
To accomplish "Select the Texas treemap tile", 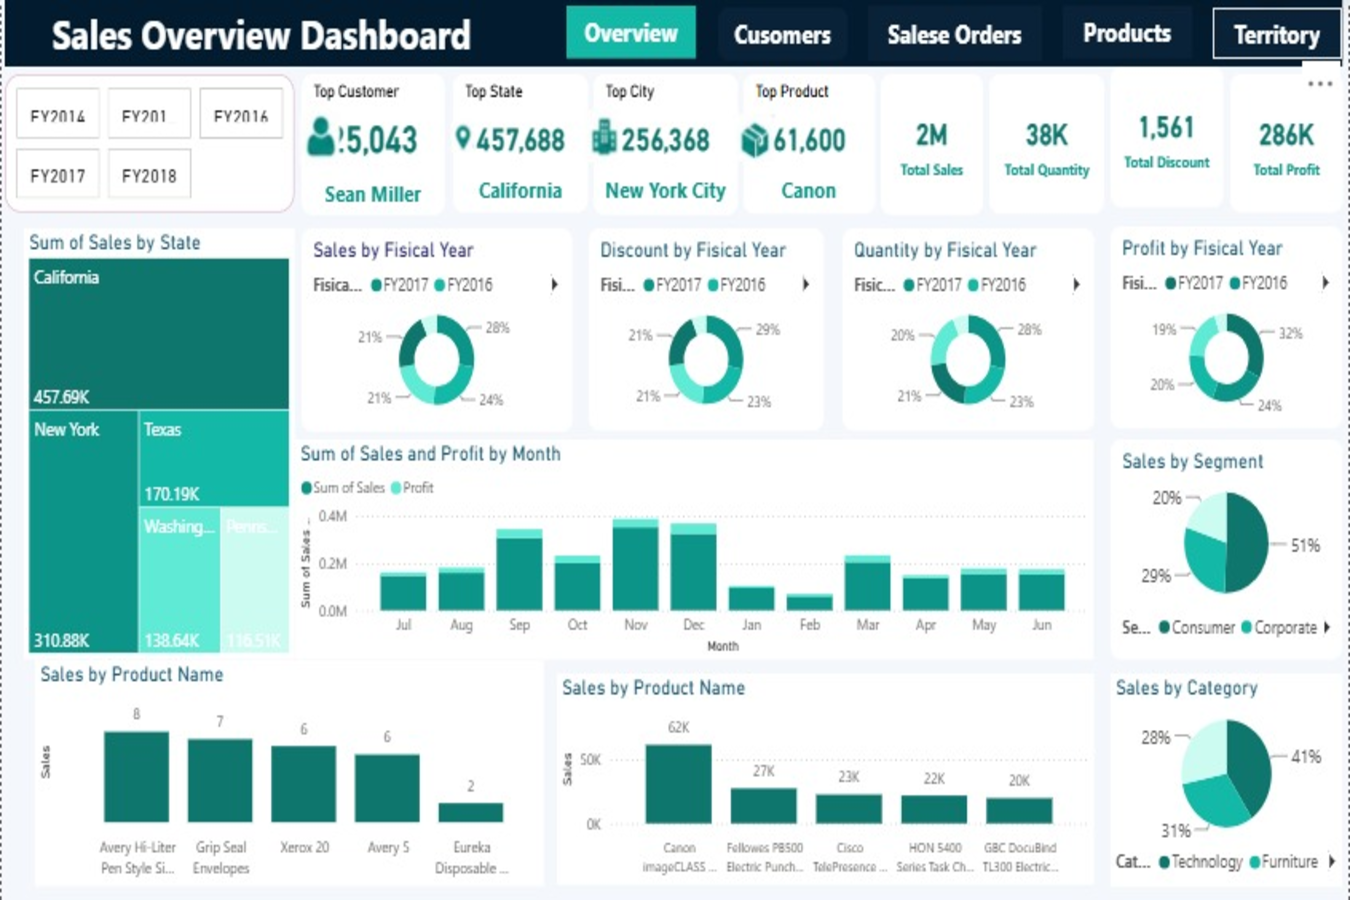I will coord(214,458).
